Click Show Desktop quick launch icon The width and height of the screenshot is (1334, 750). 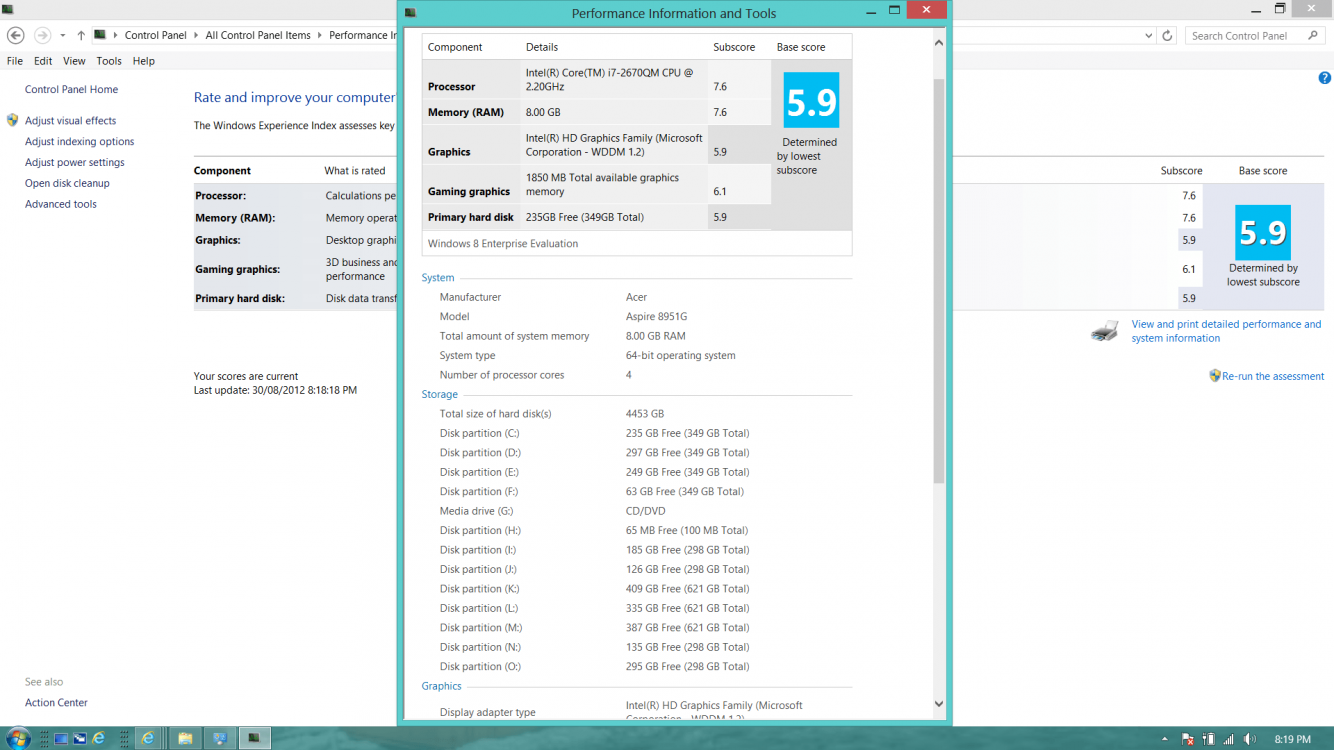click(61, 739)
